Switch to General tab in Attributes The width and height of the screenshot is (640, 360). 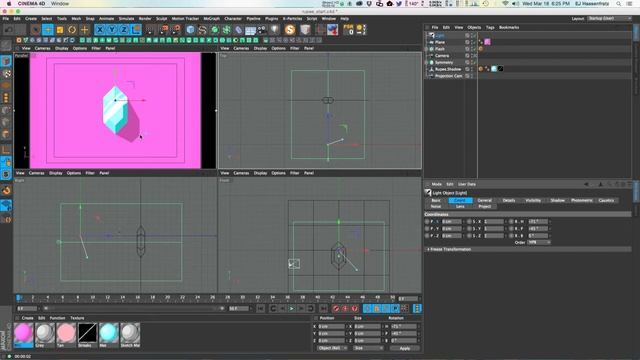pyautogui.click(x=484, y=200)
